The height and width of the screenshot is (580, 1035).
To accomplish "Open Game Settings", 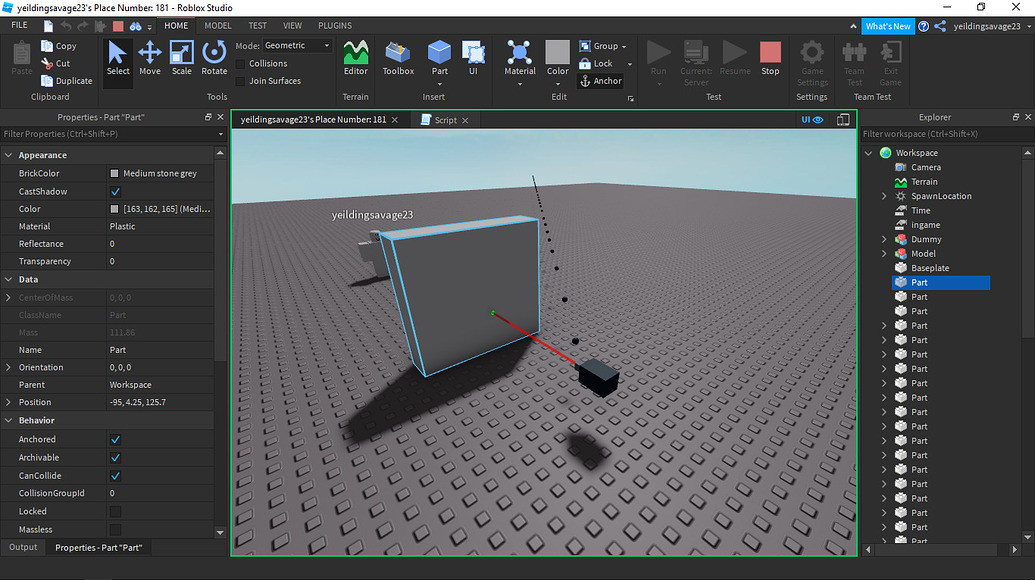I will point(811,60).
